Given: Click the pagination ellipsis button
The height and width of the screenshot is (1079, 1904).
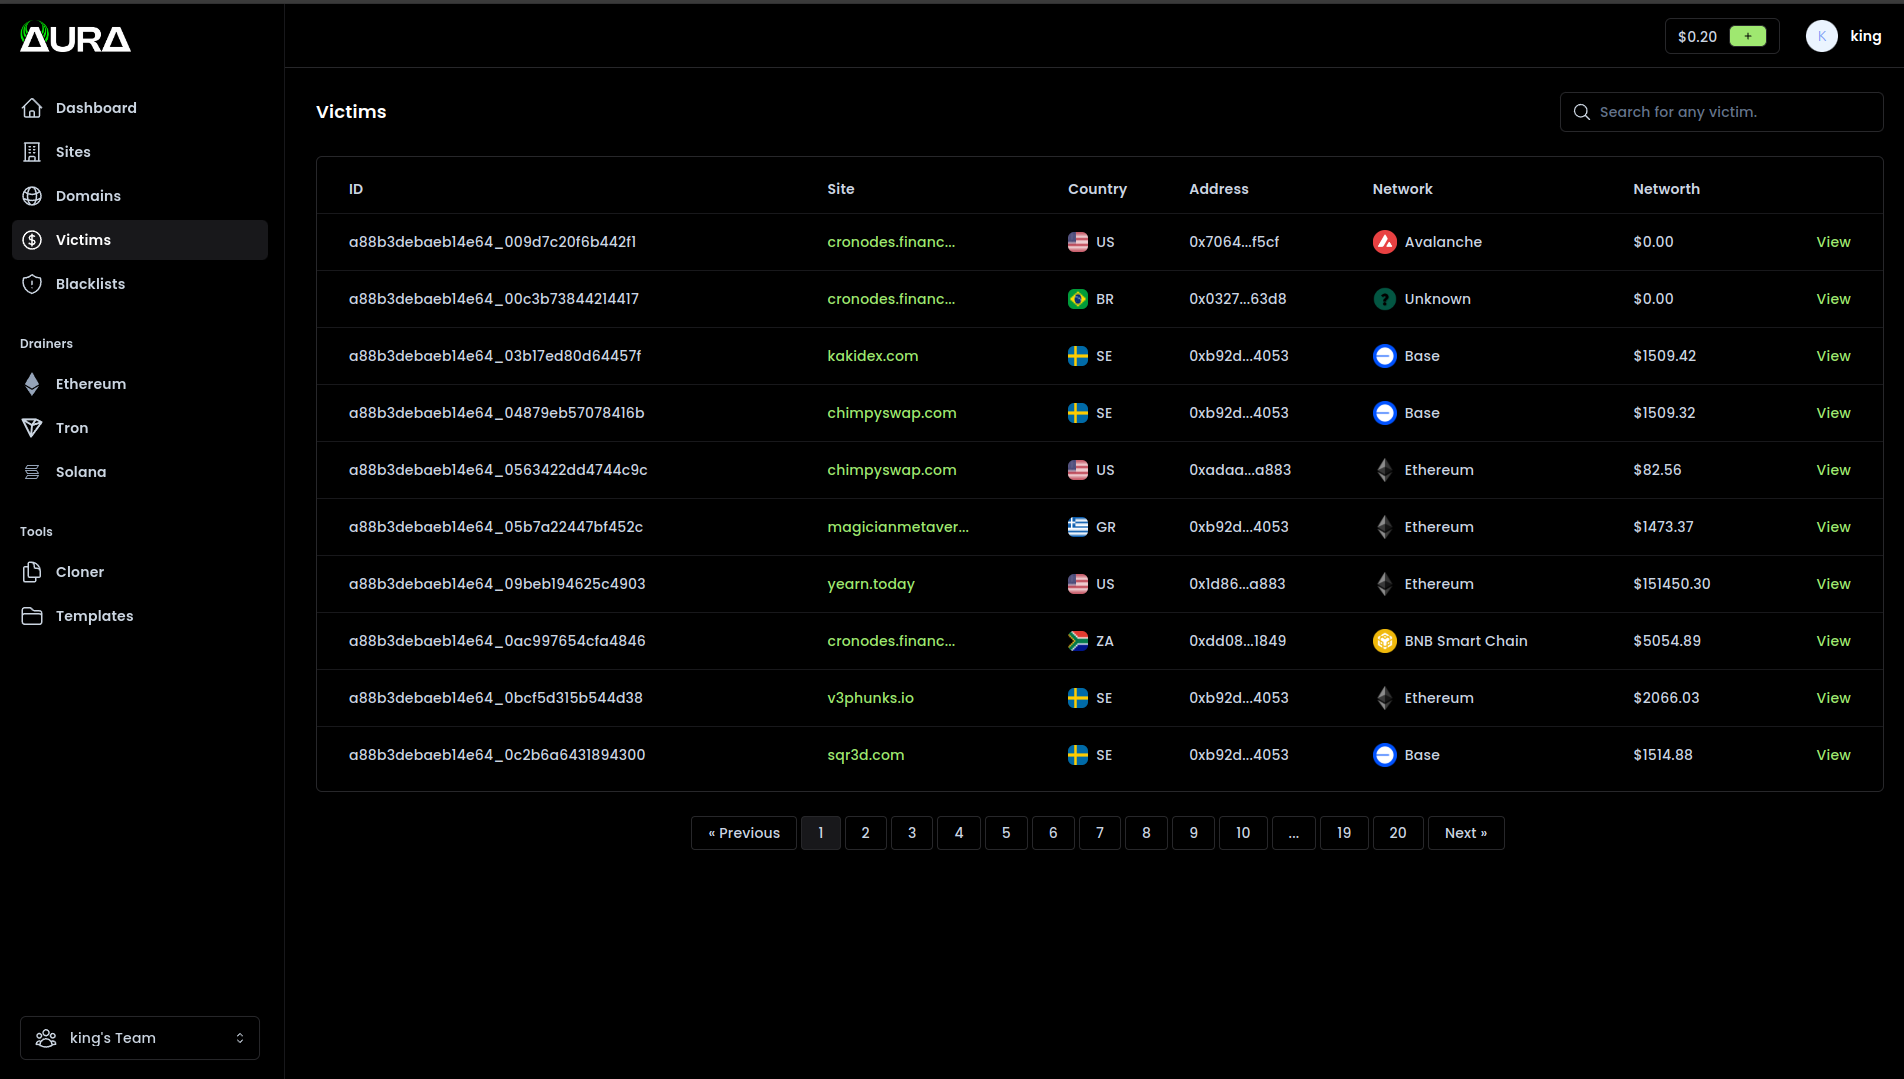Looking at the screenshot, I should coord(1294,833).
